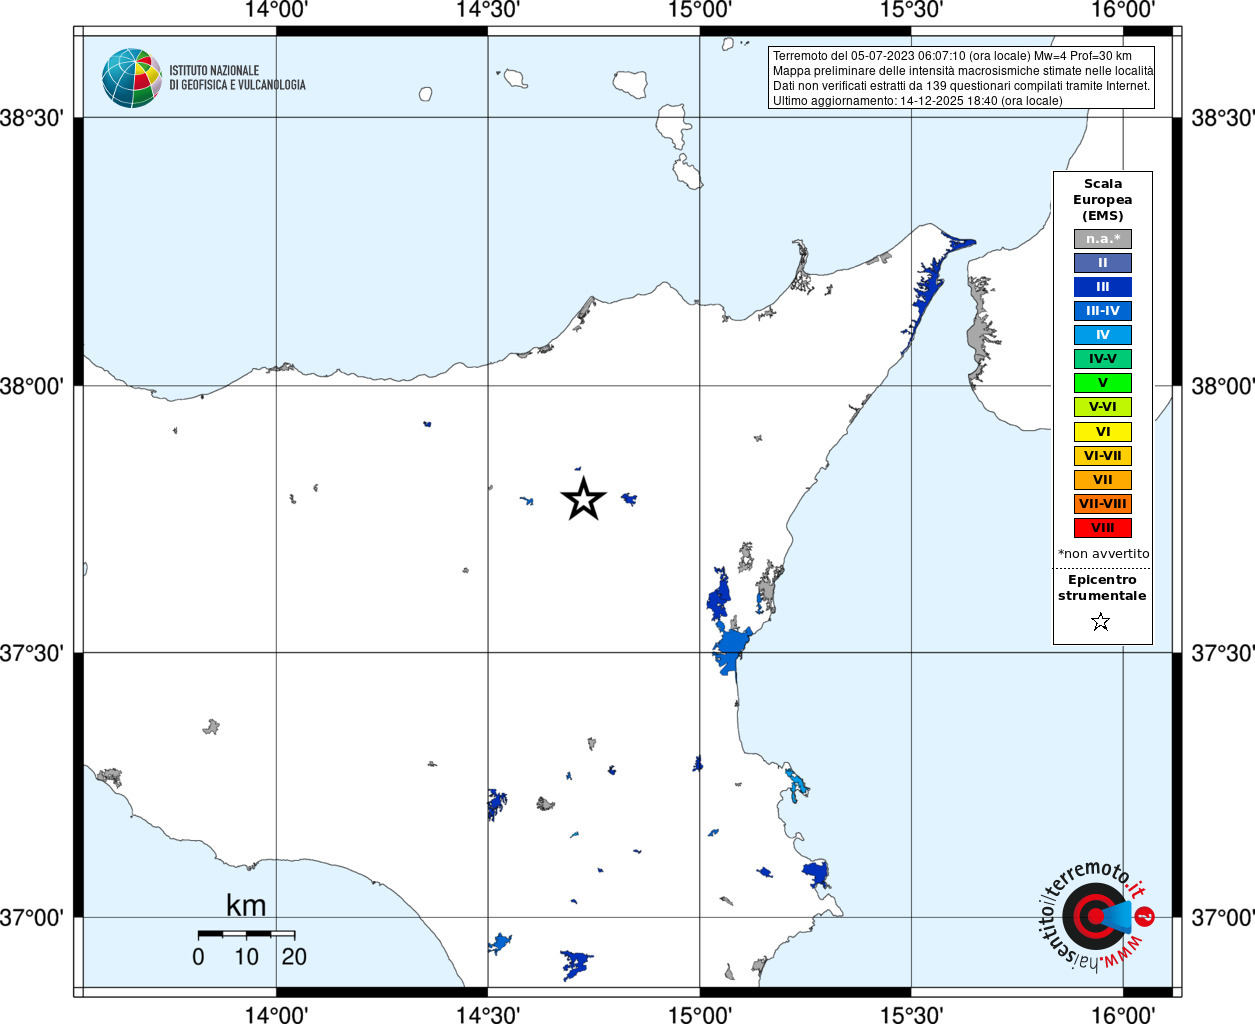Viewport: 1255px width, 1024px height.
Task: Click the km scale bar
Action: [x=246, y=934]
